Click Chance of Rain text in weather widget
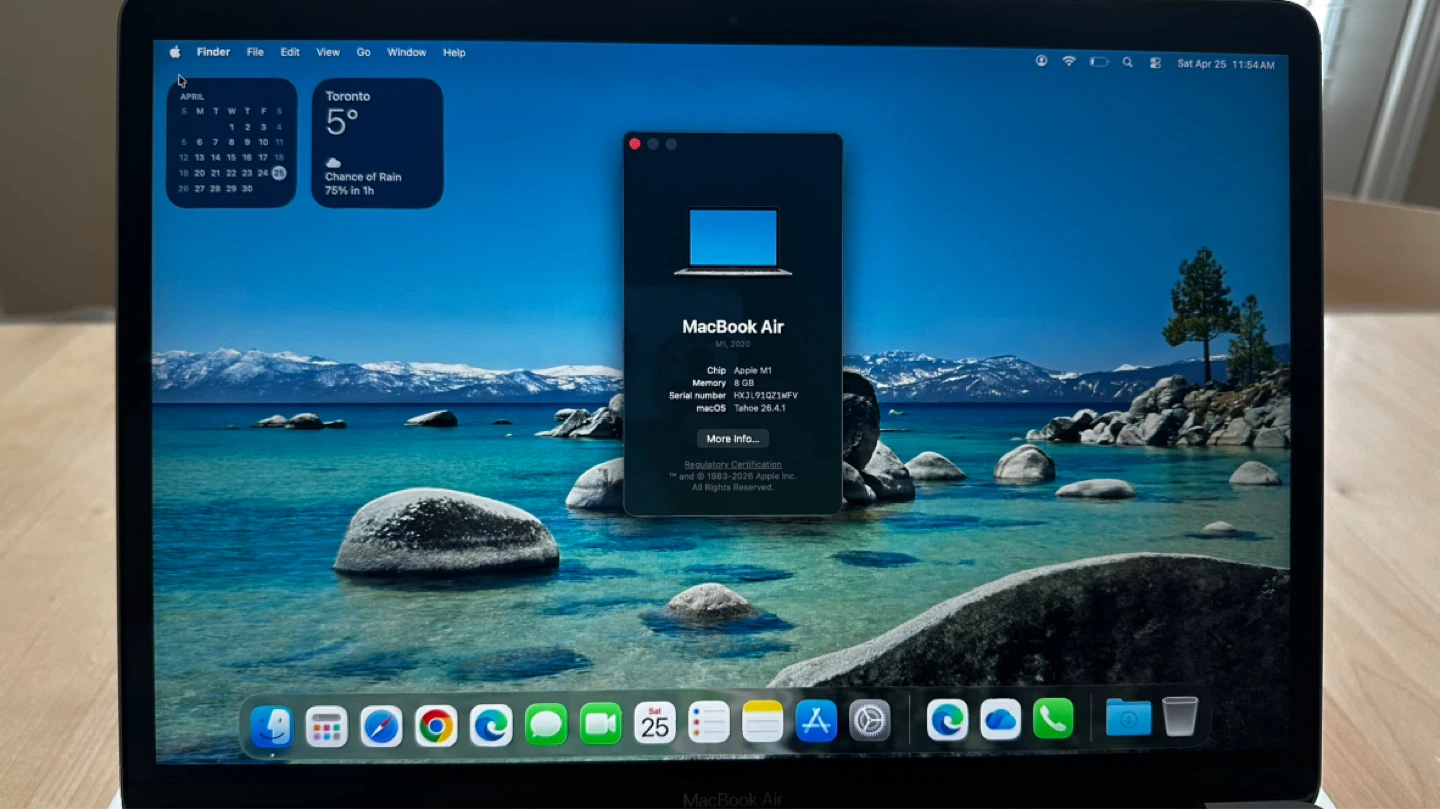This screenshot has width=1440, height=809. [363, 177]
